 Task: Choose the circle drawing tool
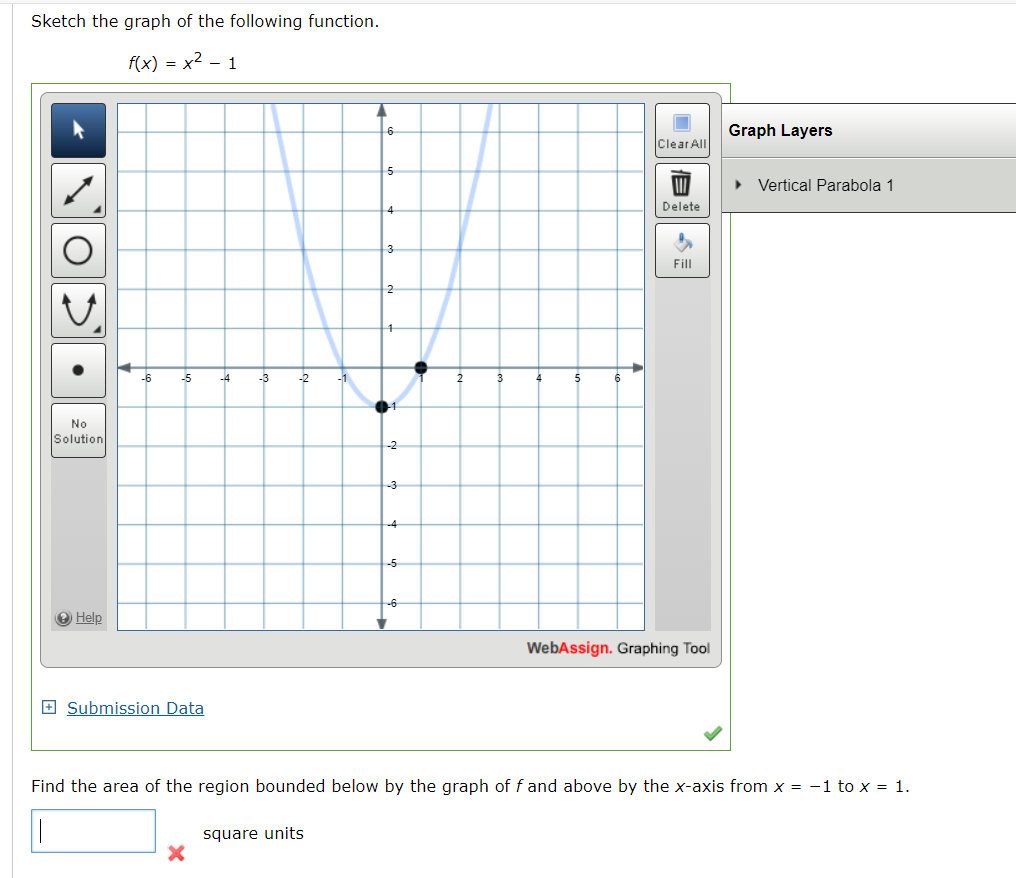pos(78,250)
